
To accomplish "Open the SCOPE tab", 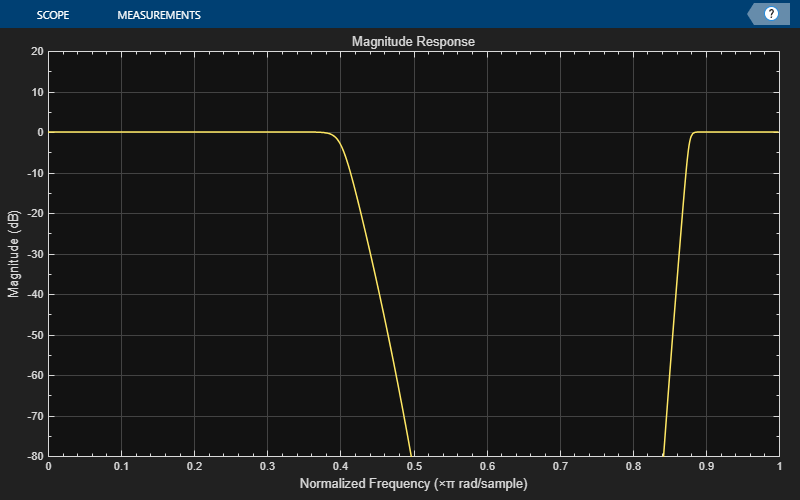I will (52, 15).
